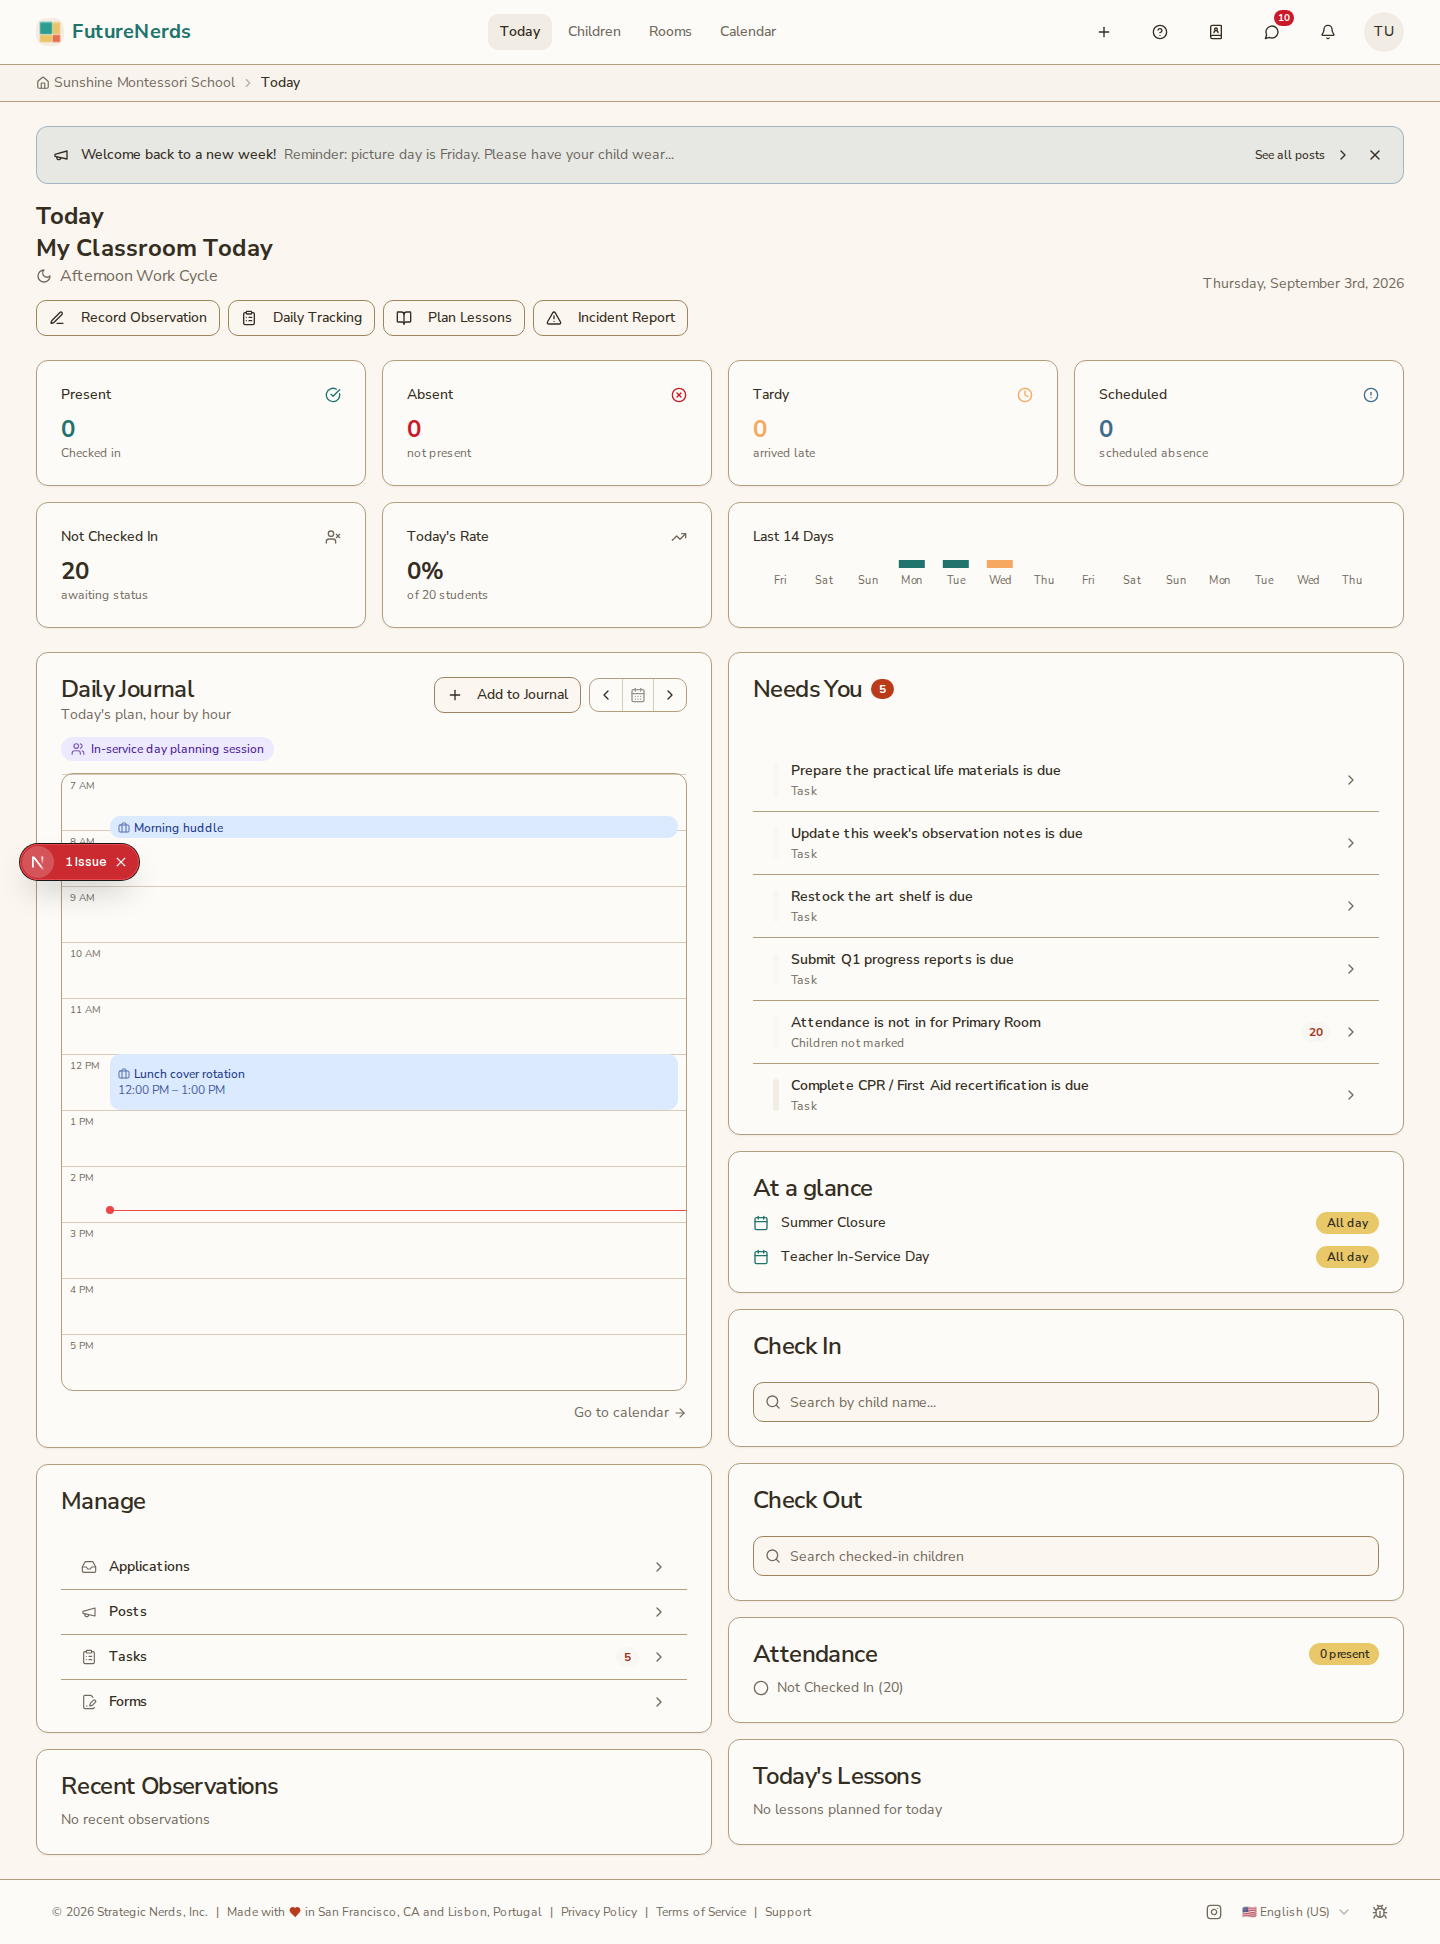Open the TU user avatar menu
Screen dimensions: 1440x1944
pyautogui.click(x=1384, y=32)
